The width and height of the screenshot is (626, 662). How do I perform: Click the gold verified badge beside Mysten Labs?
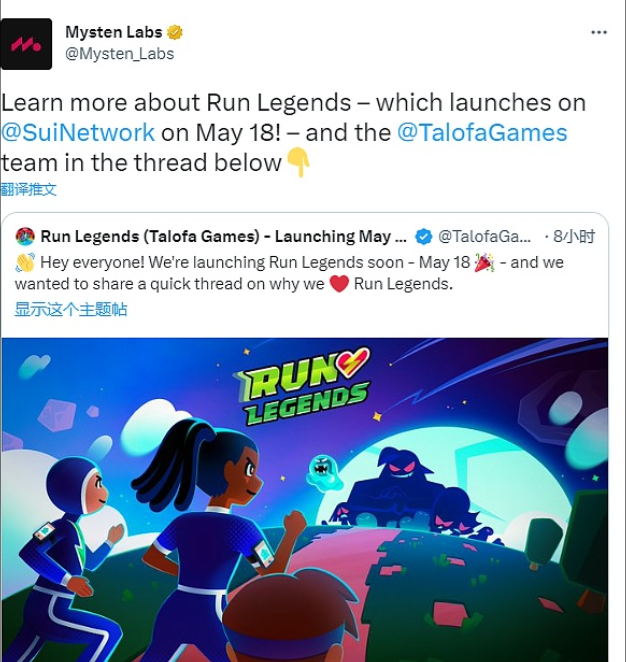[x=175, y=32]
